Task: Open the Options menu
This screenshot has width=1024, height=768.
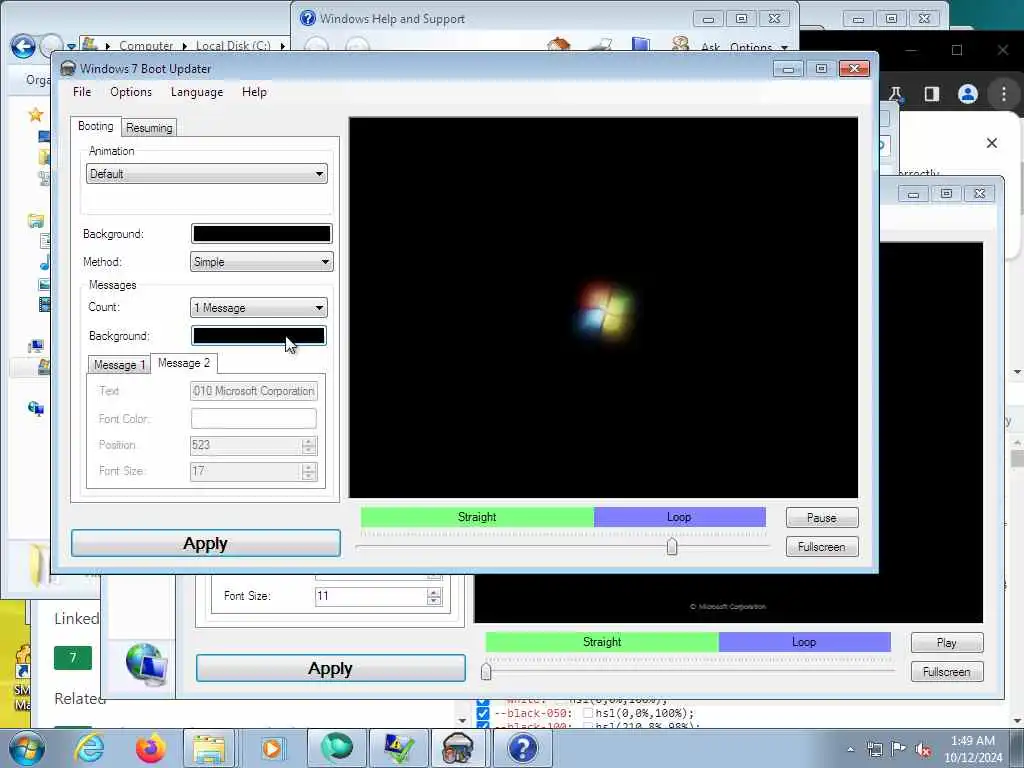Action: pyautogui.click(x=131, y=92)
